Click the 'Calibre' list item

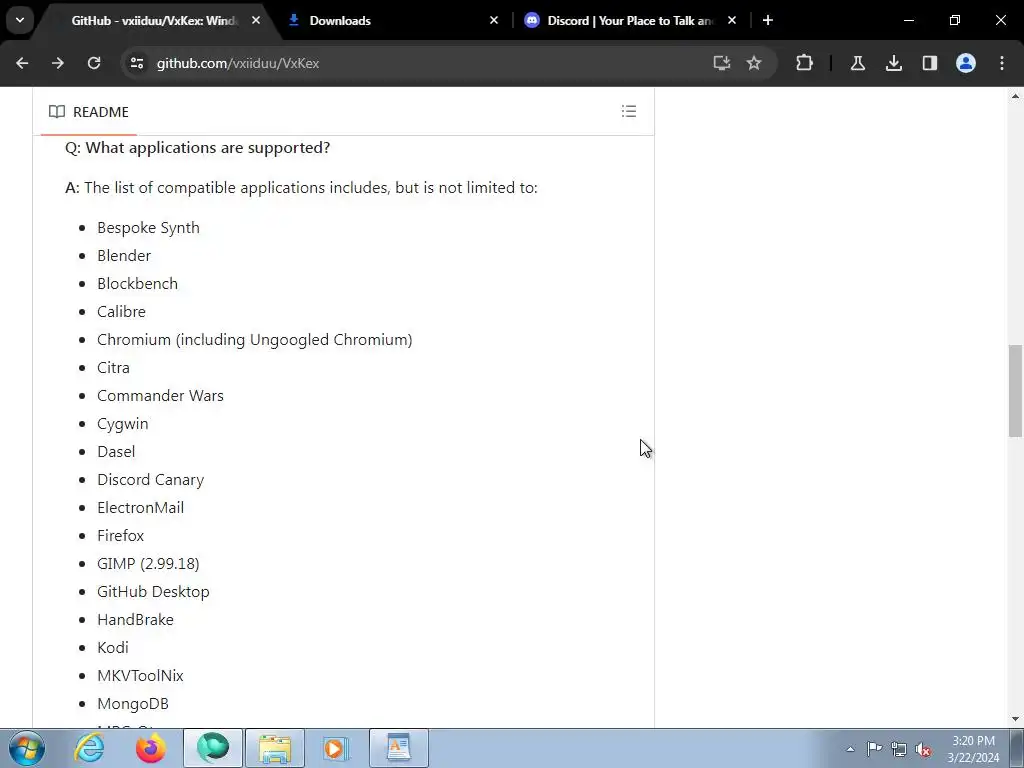pos(121,312)
